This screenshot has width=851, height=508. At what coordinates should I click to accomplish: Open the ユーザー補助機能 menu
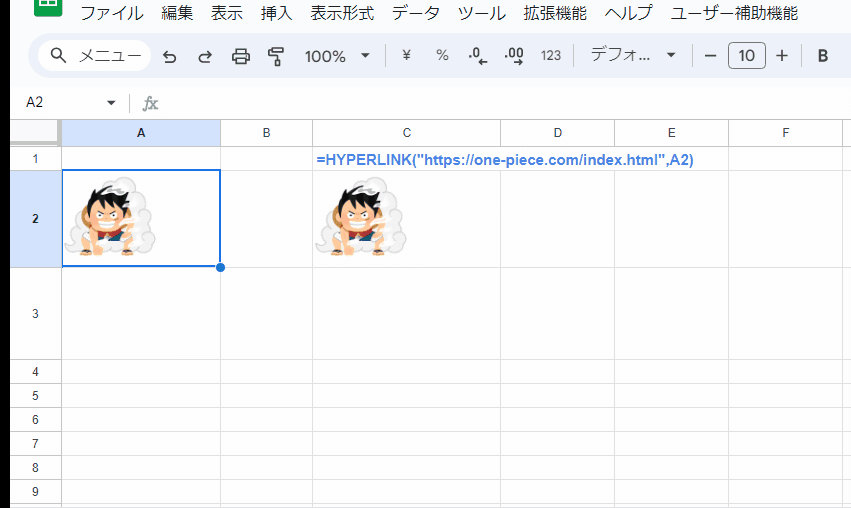(x=734, y=13)
